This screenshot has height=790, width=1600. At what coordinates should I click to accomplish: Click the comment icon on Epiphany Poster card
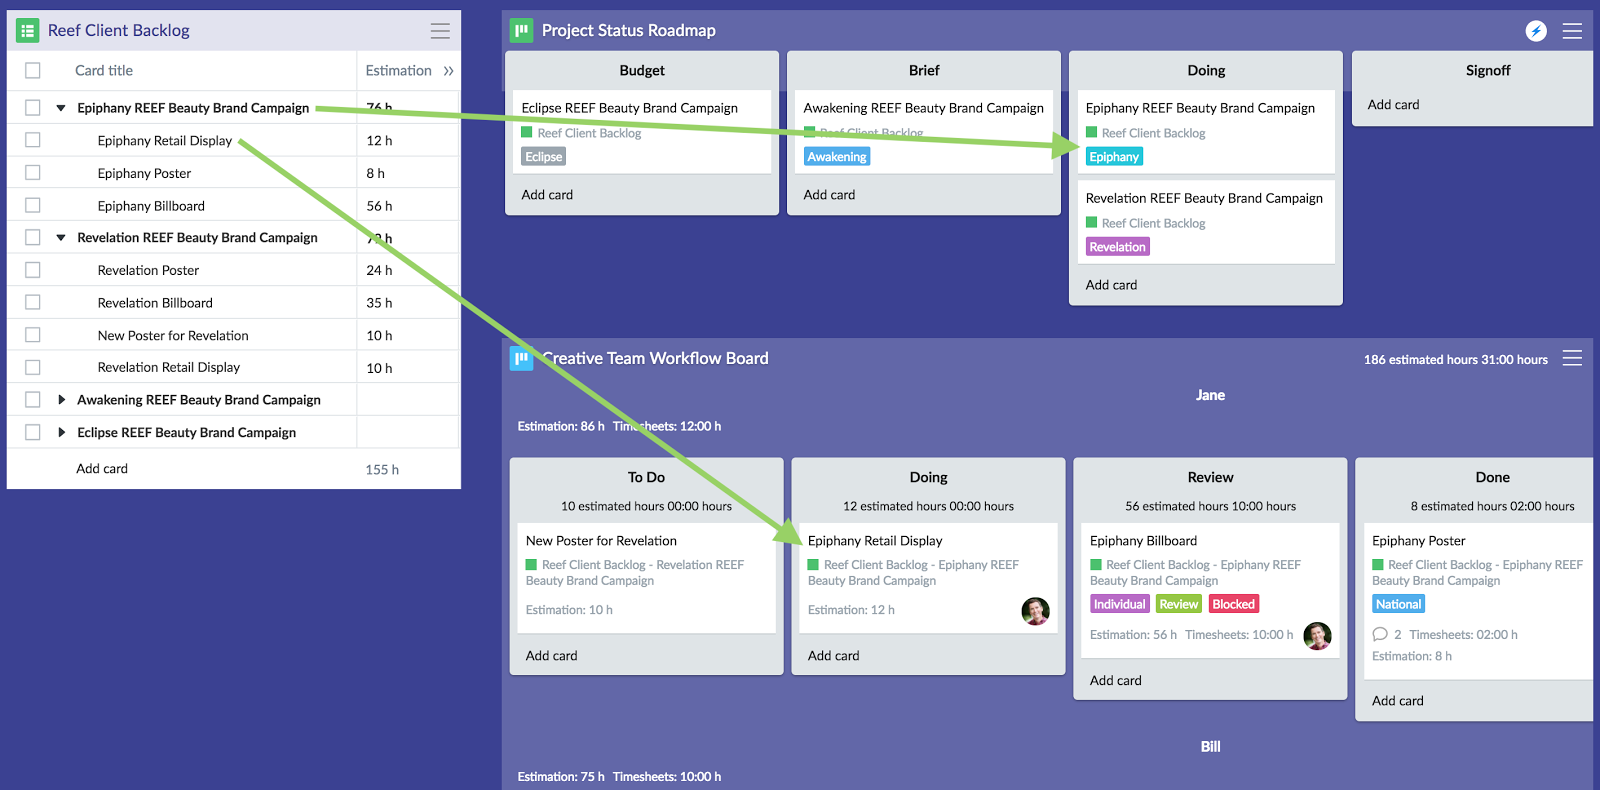(1380, 634)
